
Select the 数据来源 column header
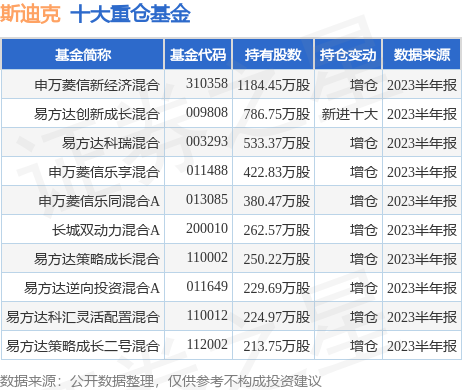(422, 54)
